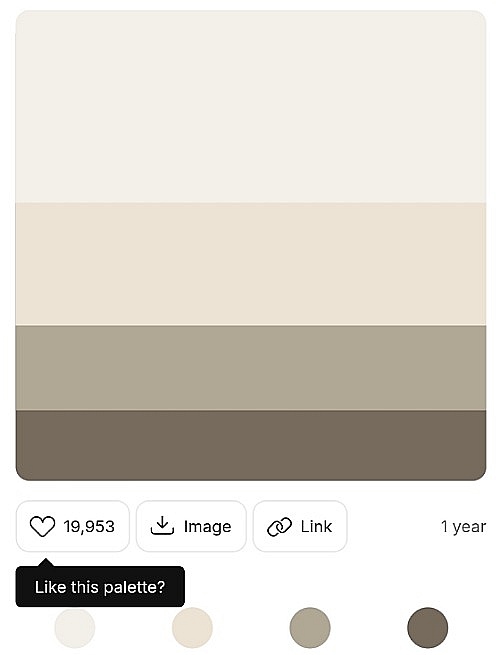The height and width of the screenshot is (655, 500).
Task: Click the palette's rounded bottom-left corner
Action: pyautogui.click(x=22, y=474)
